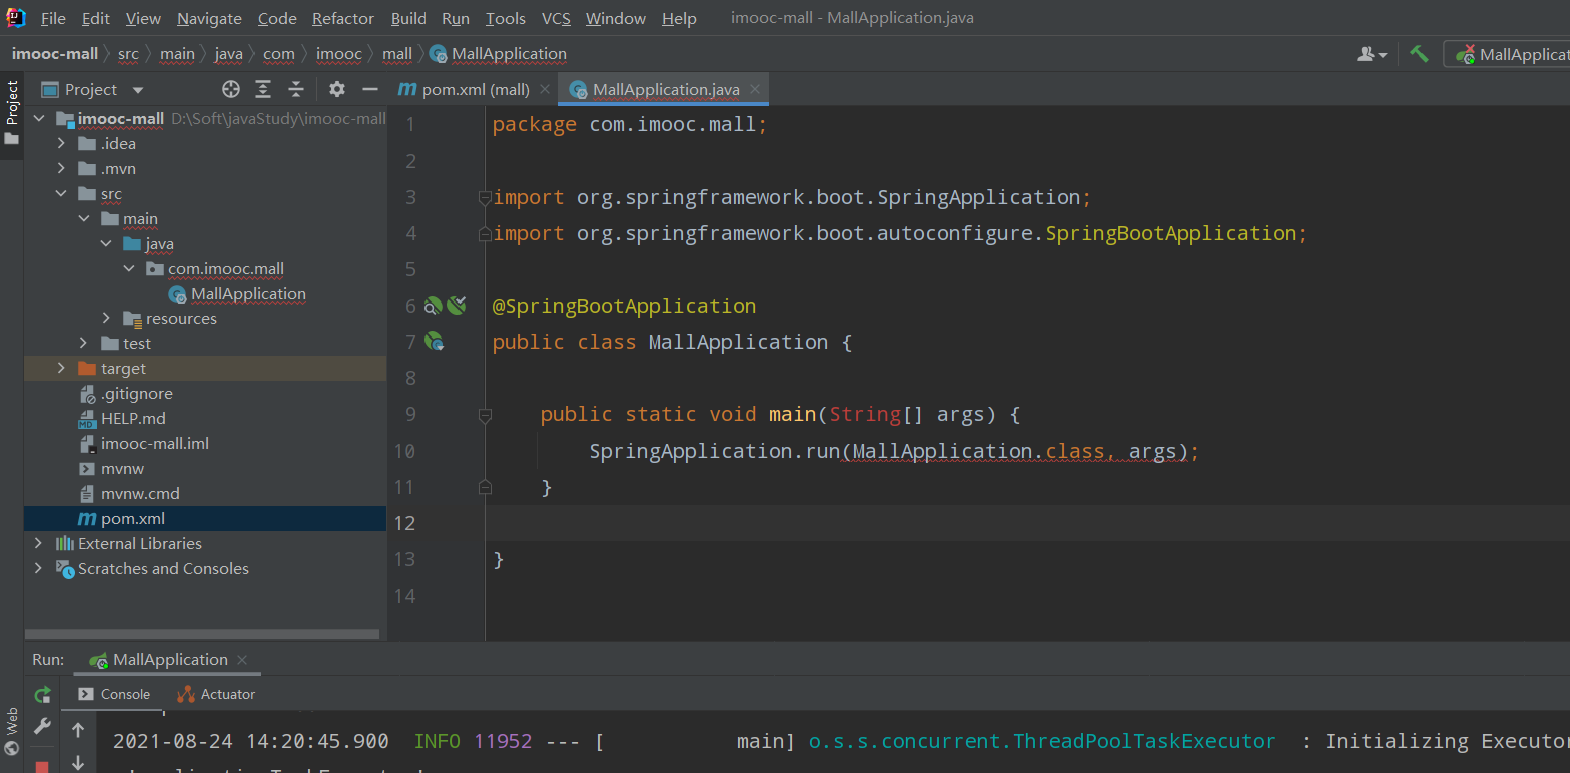Viewport: 1570px width, 773px height.
Task: Click the horizontal scrollbar in the Project panel
Action: [x=202, y=634]
